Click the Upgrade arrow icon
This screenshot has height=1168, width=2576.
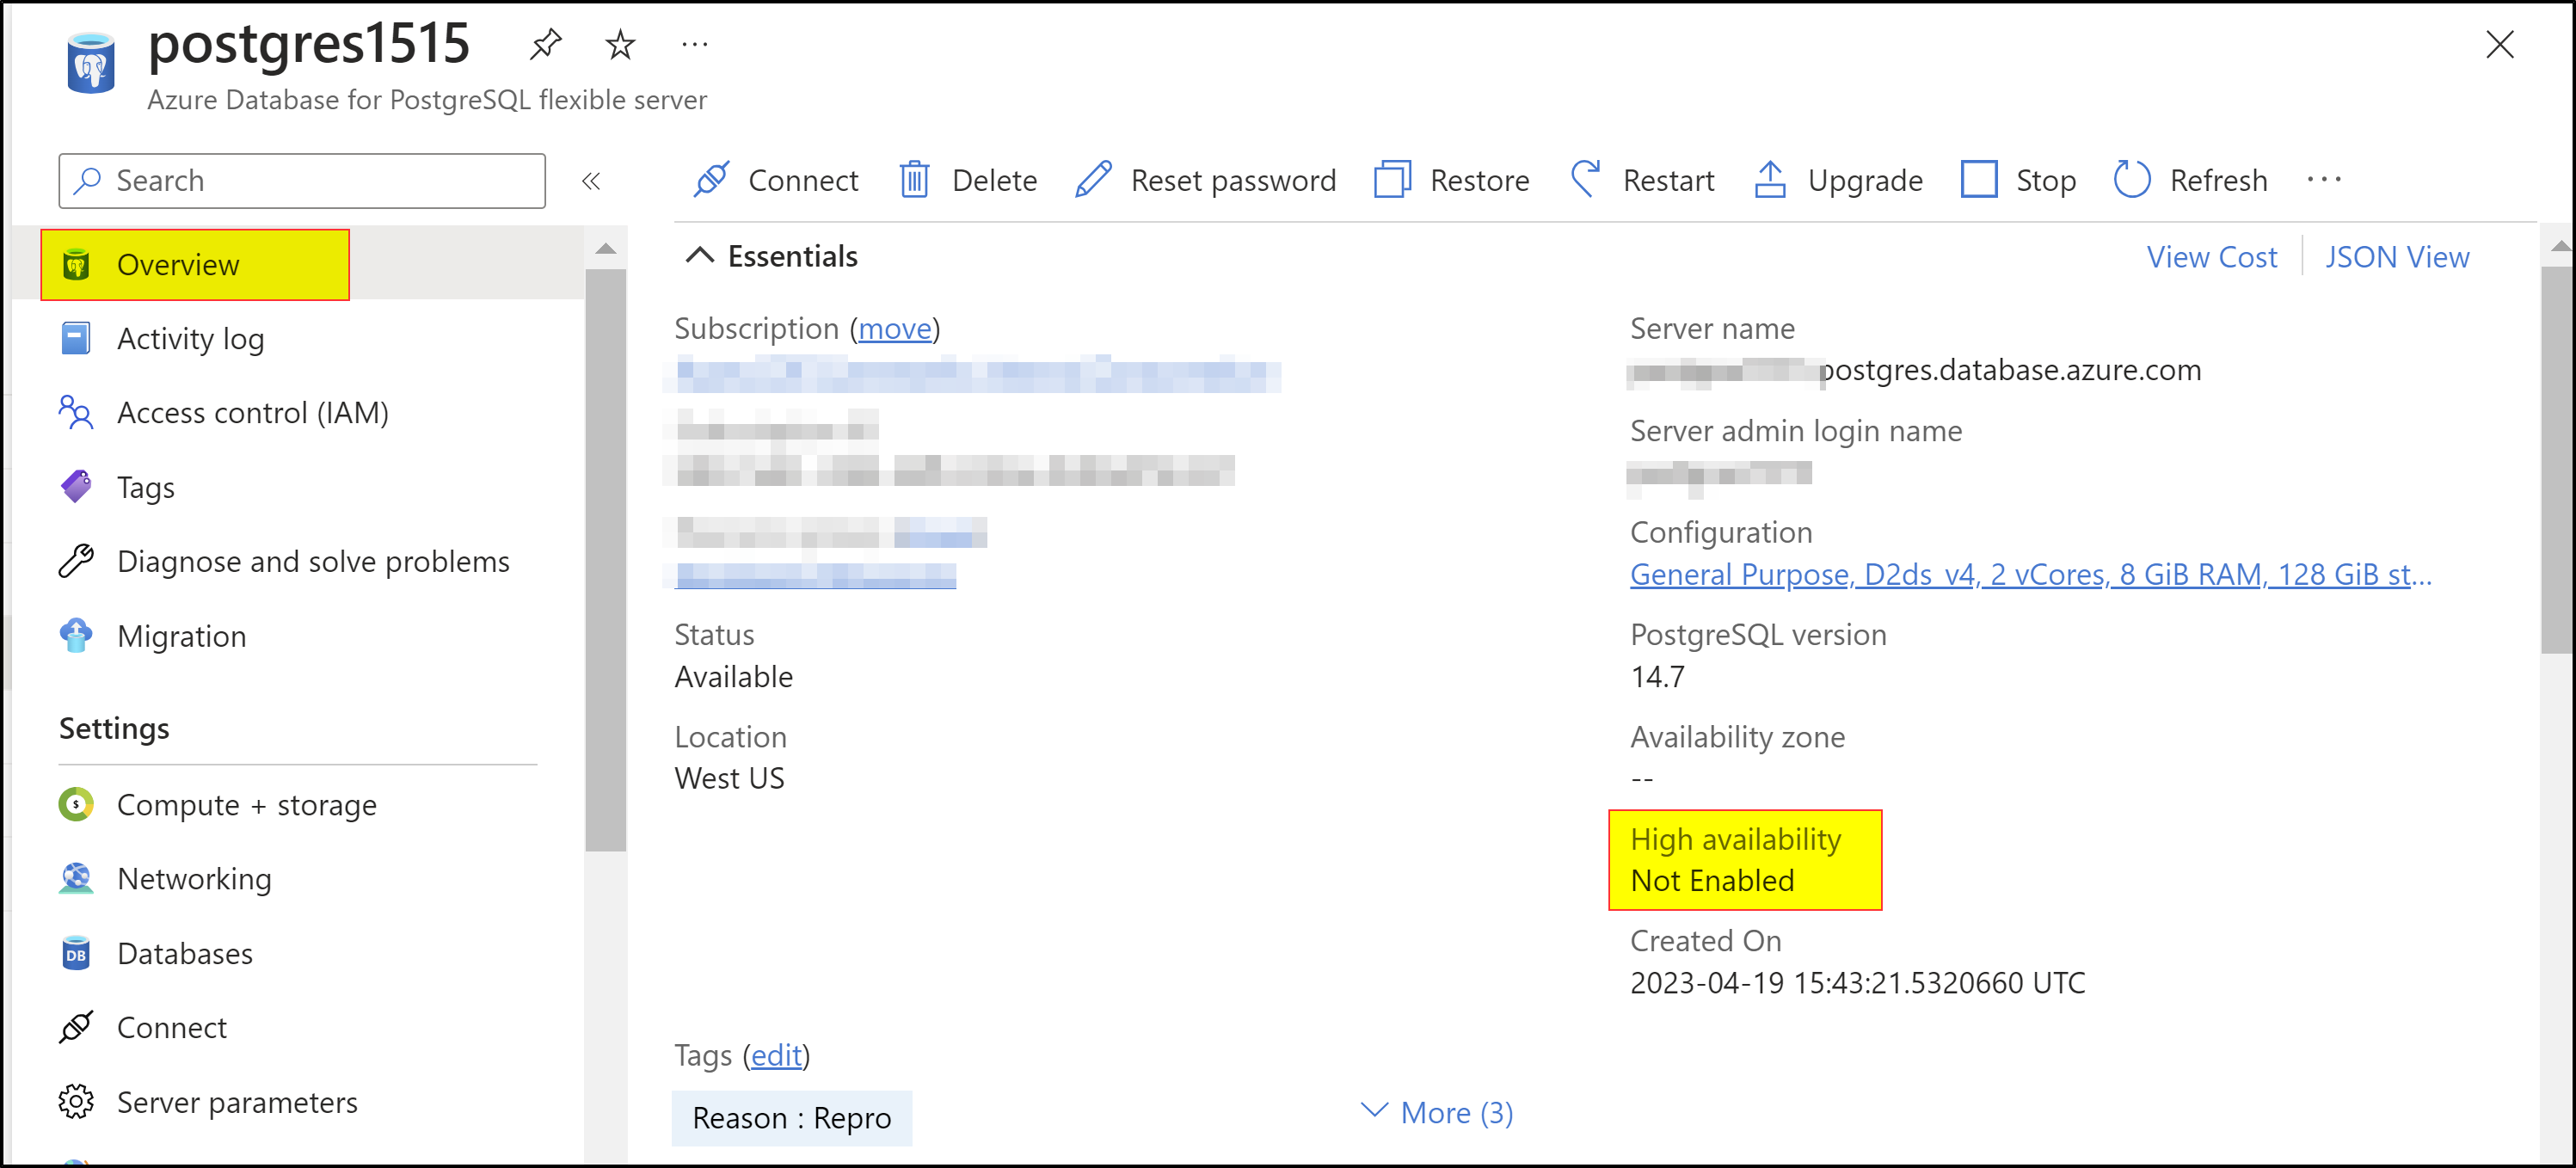pos(1770,180)
